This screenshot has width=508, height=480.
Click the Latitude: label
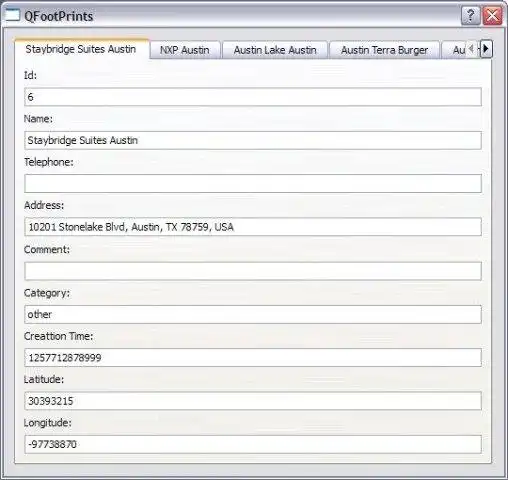tap(44, 379)
